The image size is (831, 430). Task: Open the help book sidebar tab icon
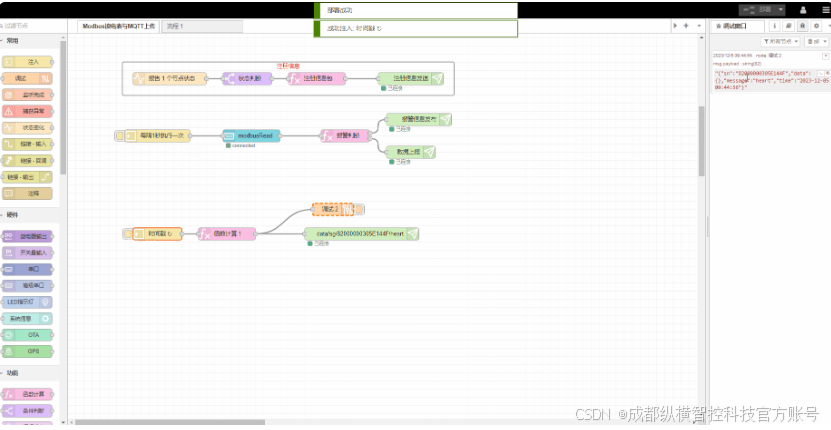(789, 25)
